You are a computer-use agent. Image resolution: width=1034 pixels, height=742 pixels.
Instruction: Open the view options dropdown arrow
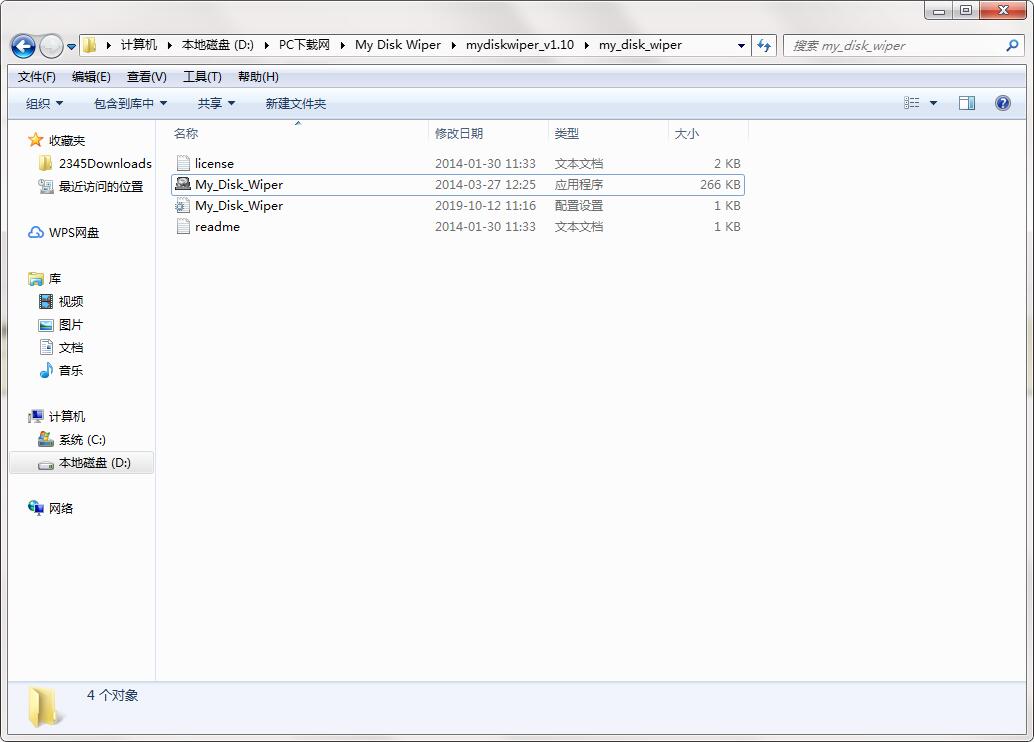(x=933, y=103)
